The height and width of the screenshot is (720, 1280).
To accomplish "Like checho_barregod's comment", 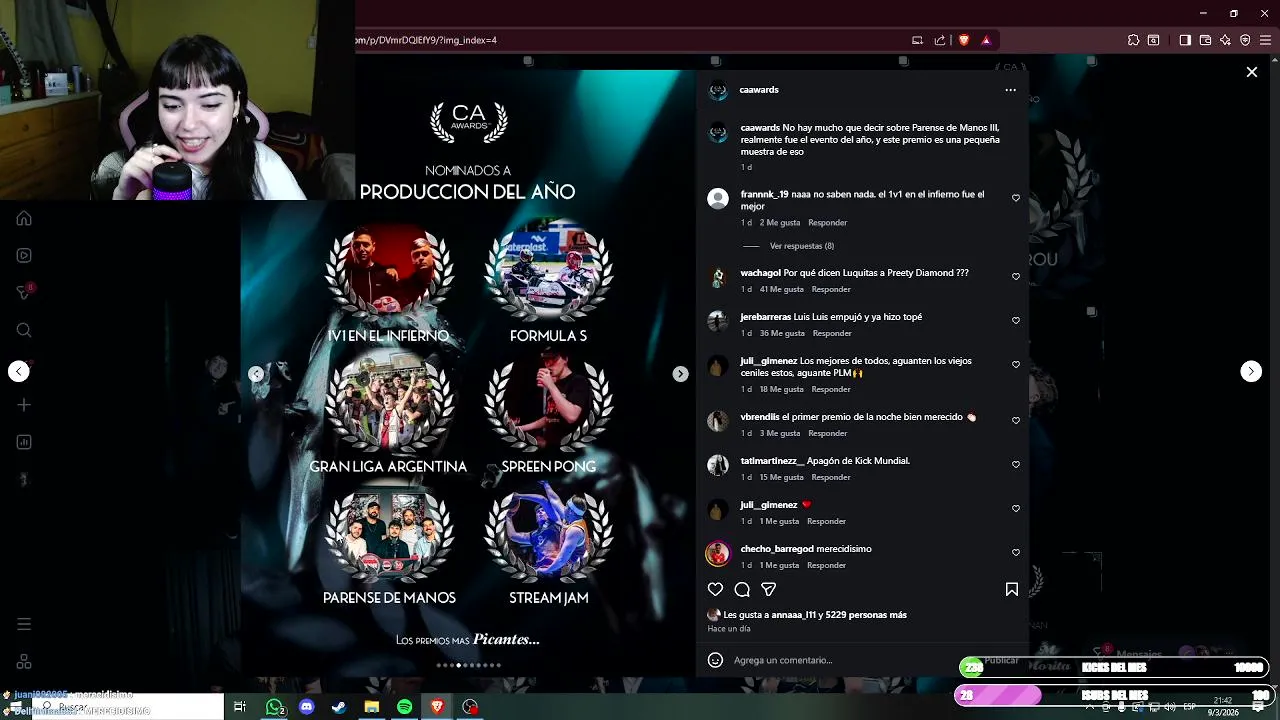I will coord(1016,552).
